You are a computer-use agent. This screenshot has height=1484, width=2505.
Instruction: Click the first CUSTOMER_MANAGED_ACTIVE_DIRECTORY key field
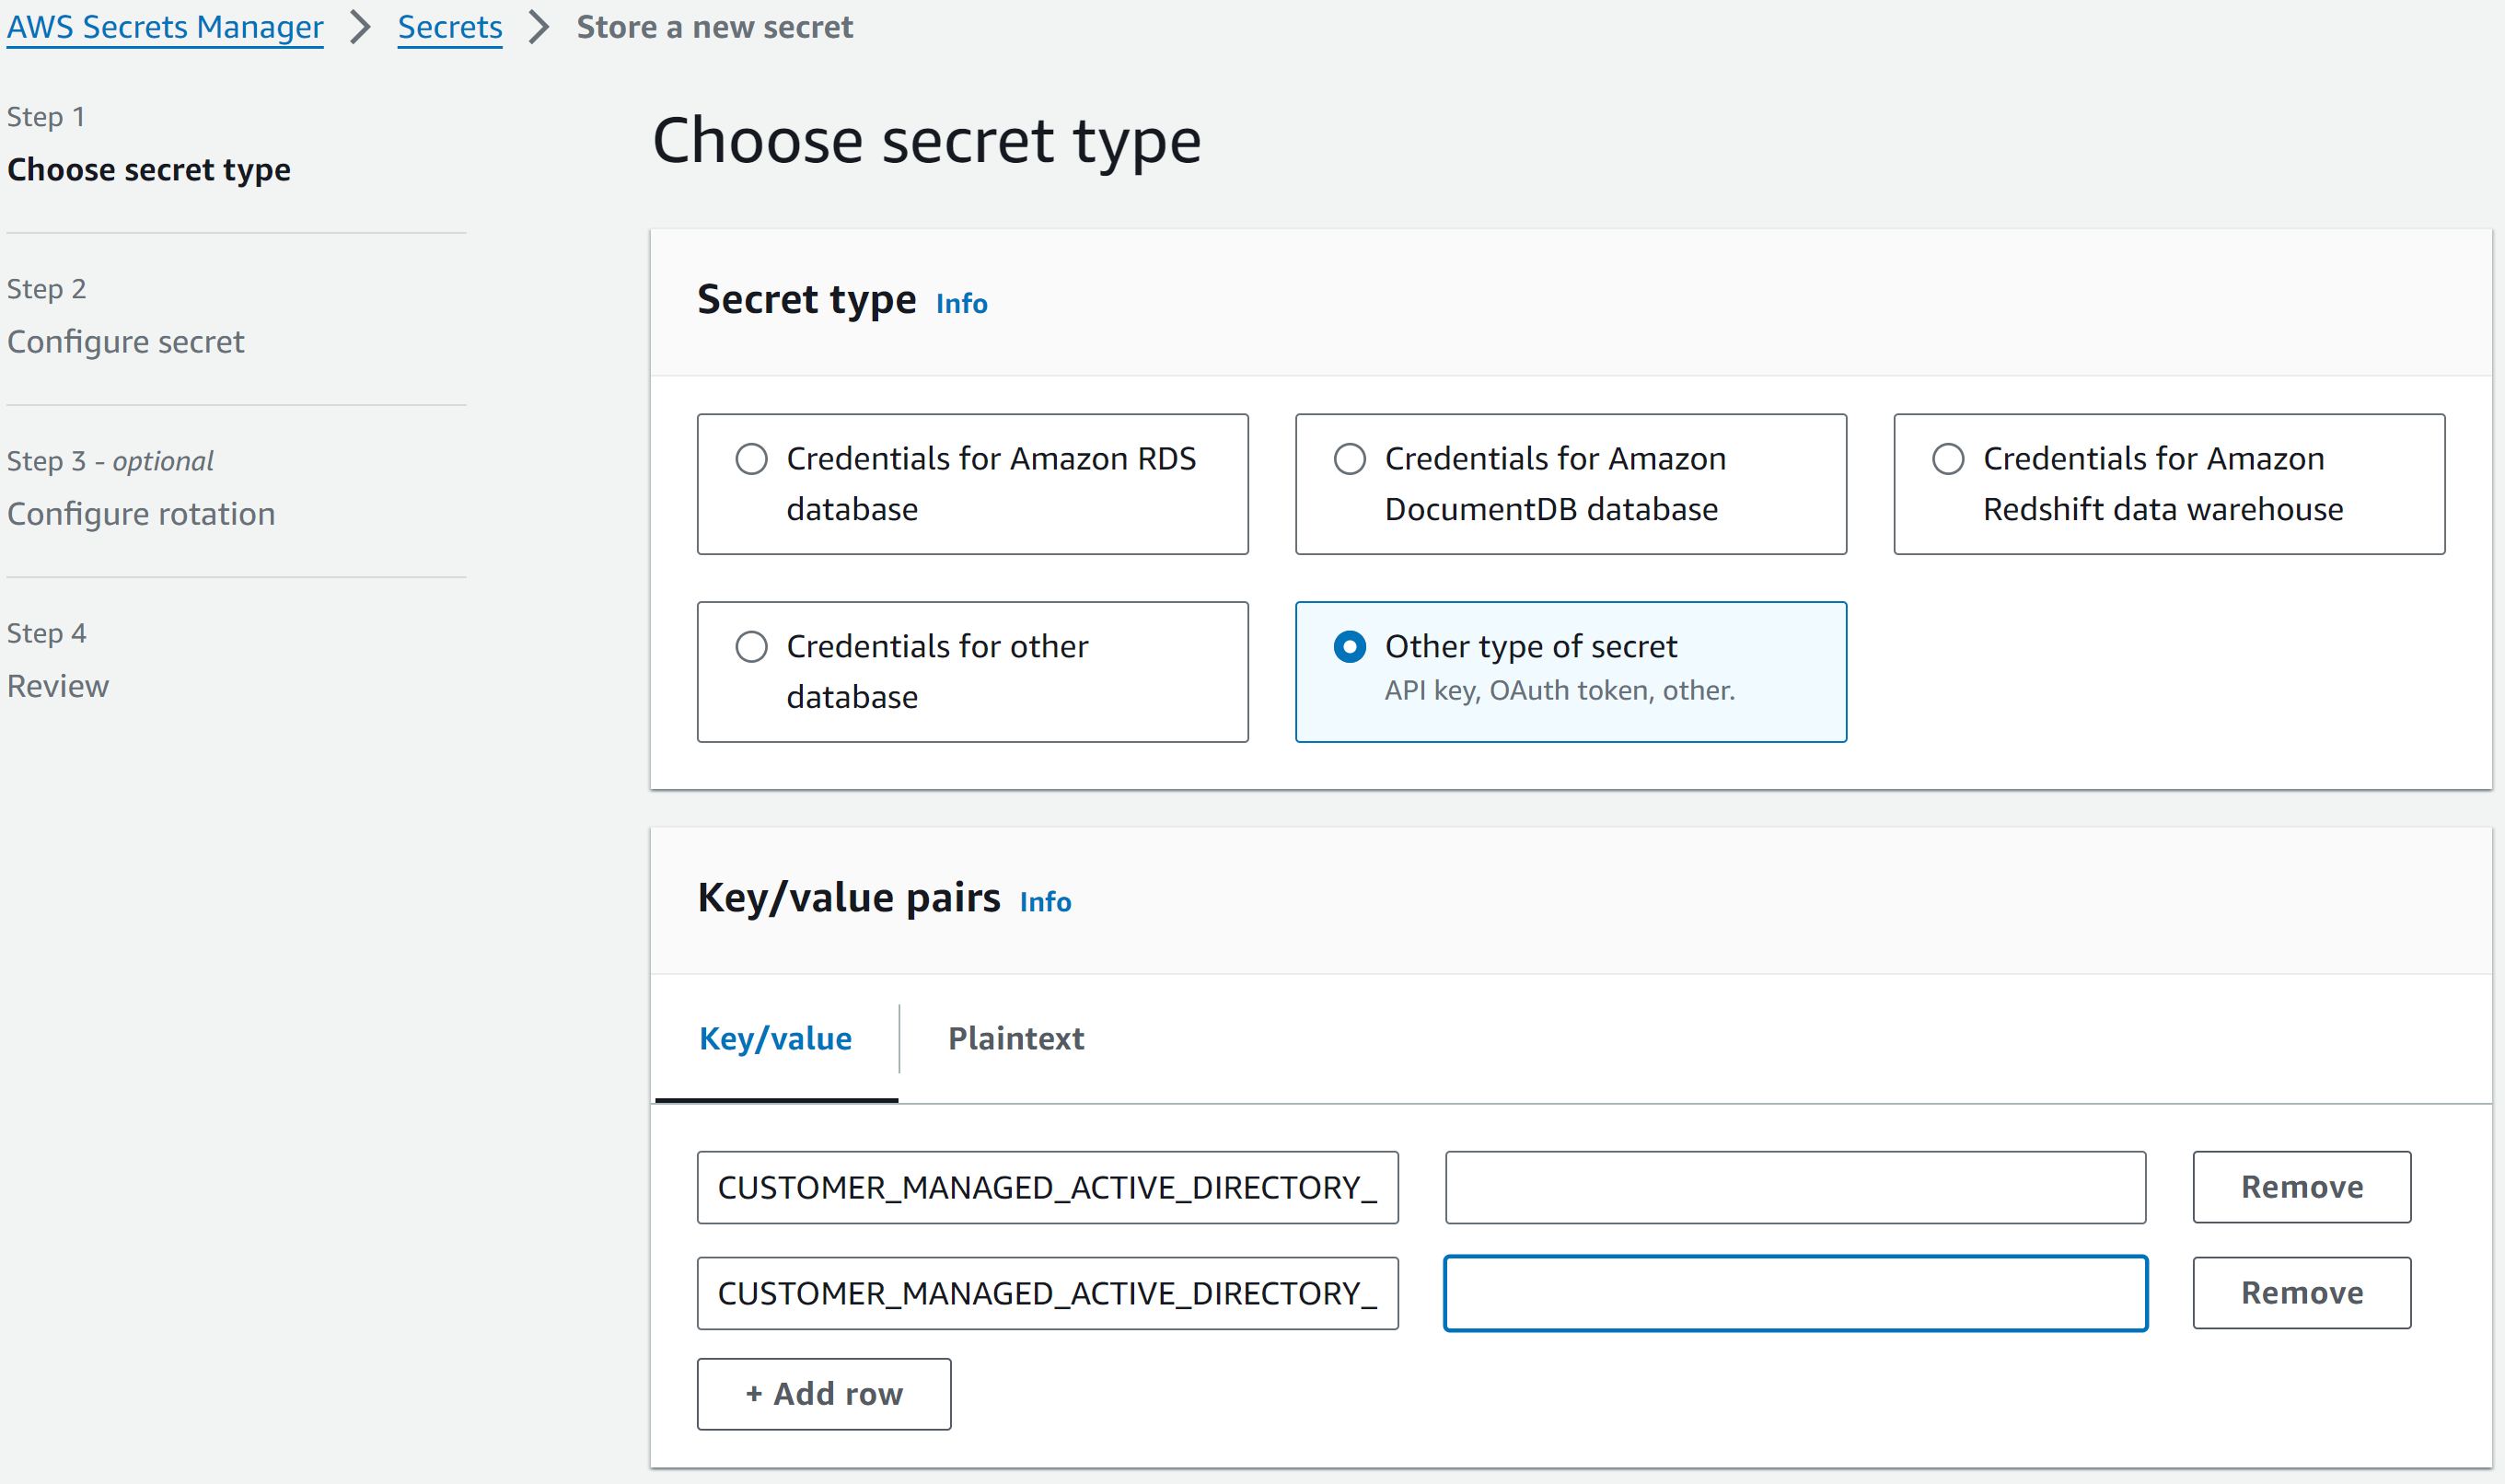[x=1047, y=1187]
